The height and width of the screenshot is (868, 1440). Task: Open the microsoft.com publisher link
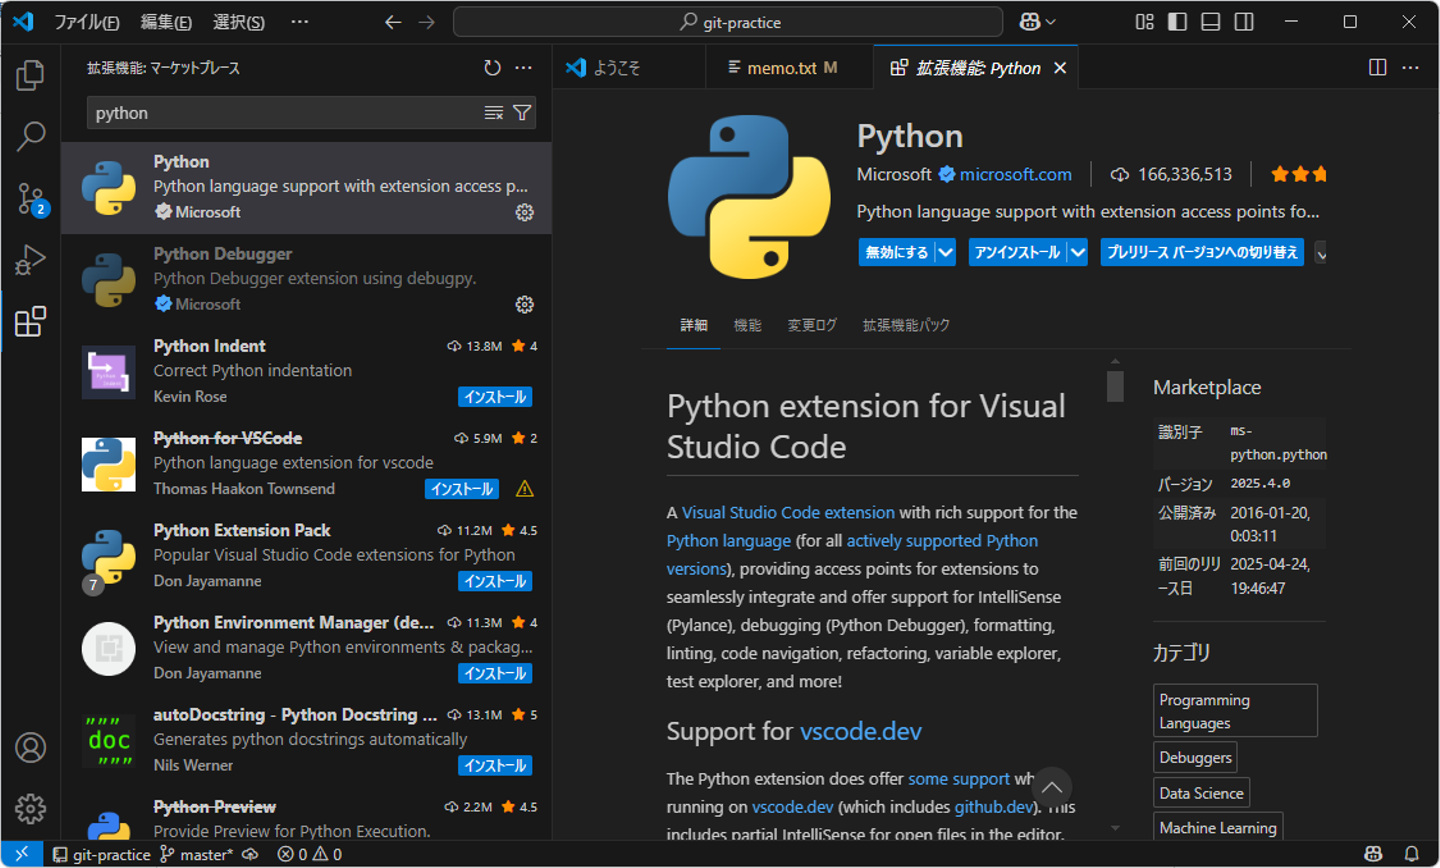click(x=1015, y=174)
